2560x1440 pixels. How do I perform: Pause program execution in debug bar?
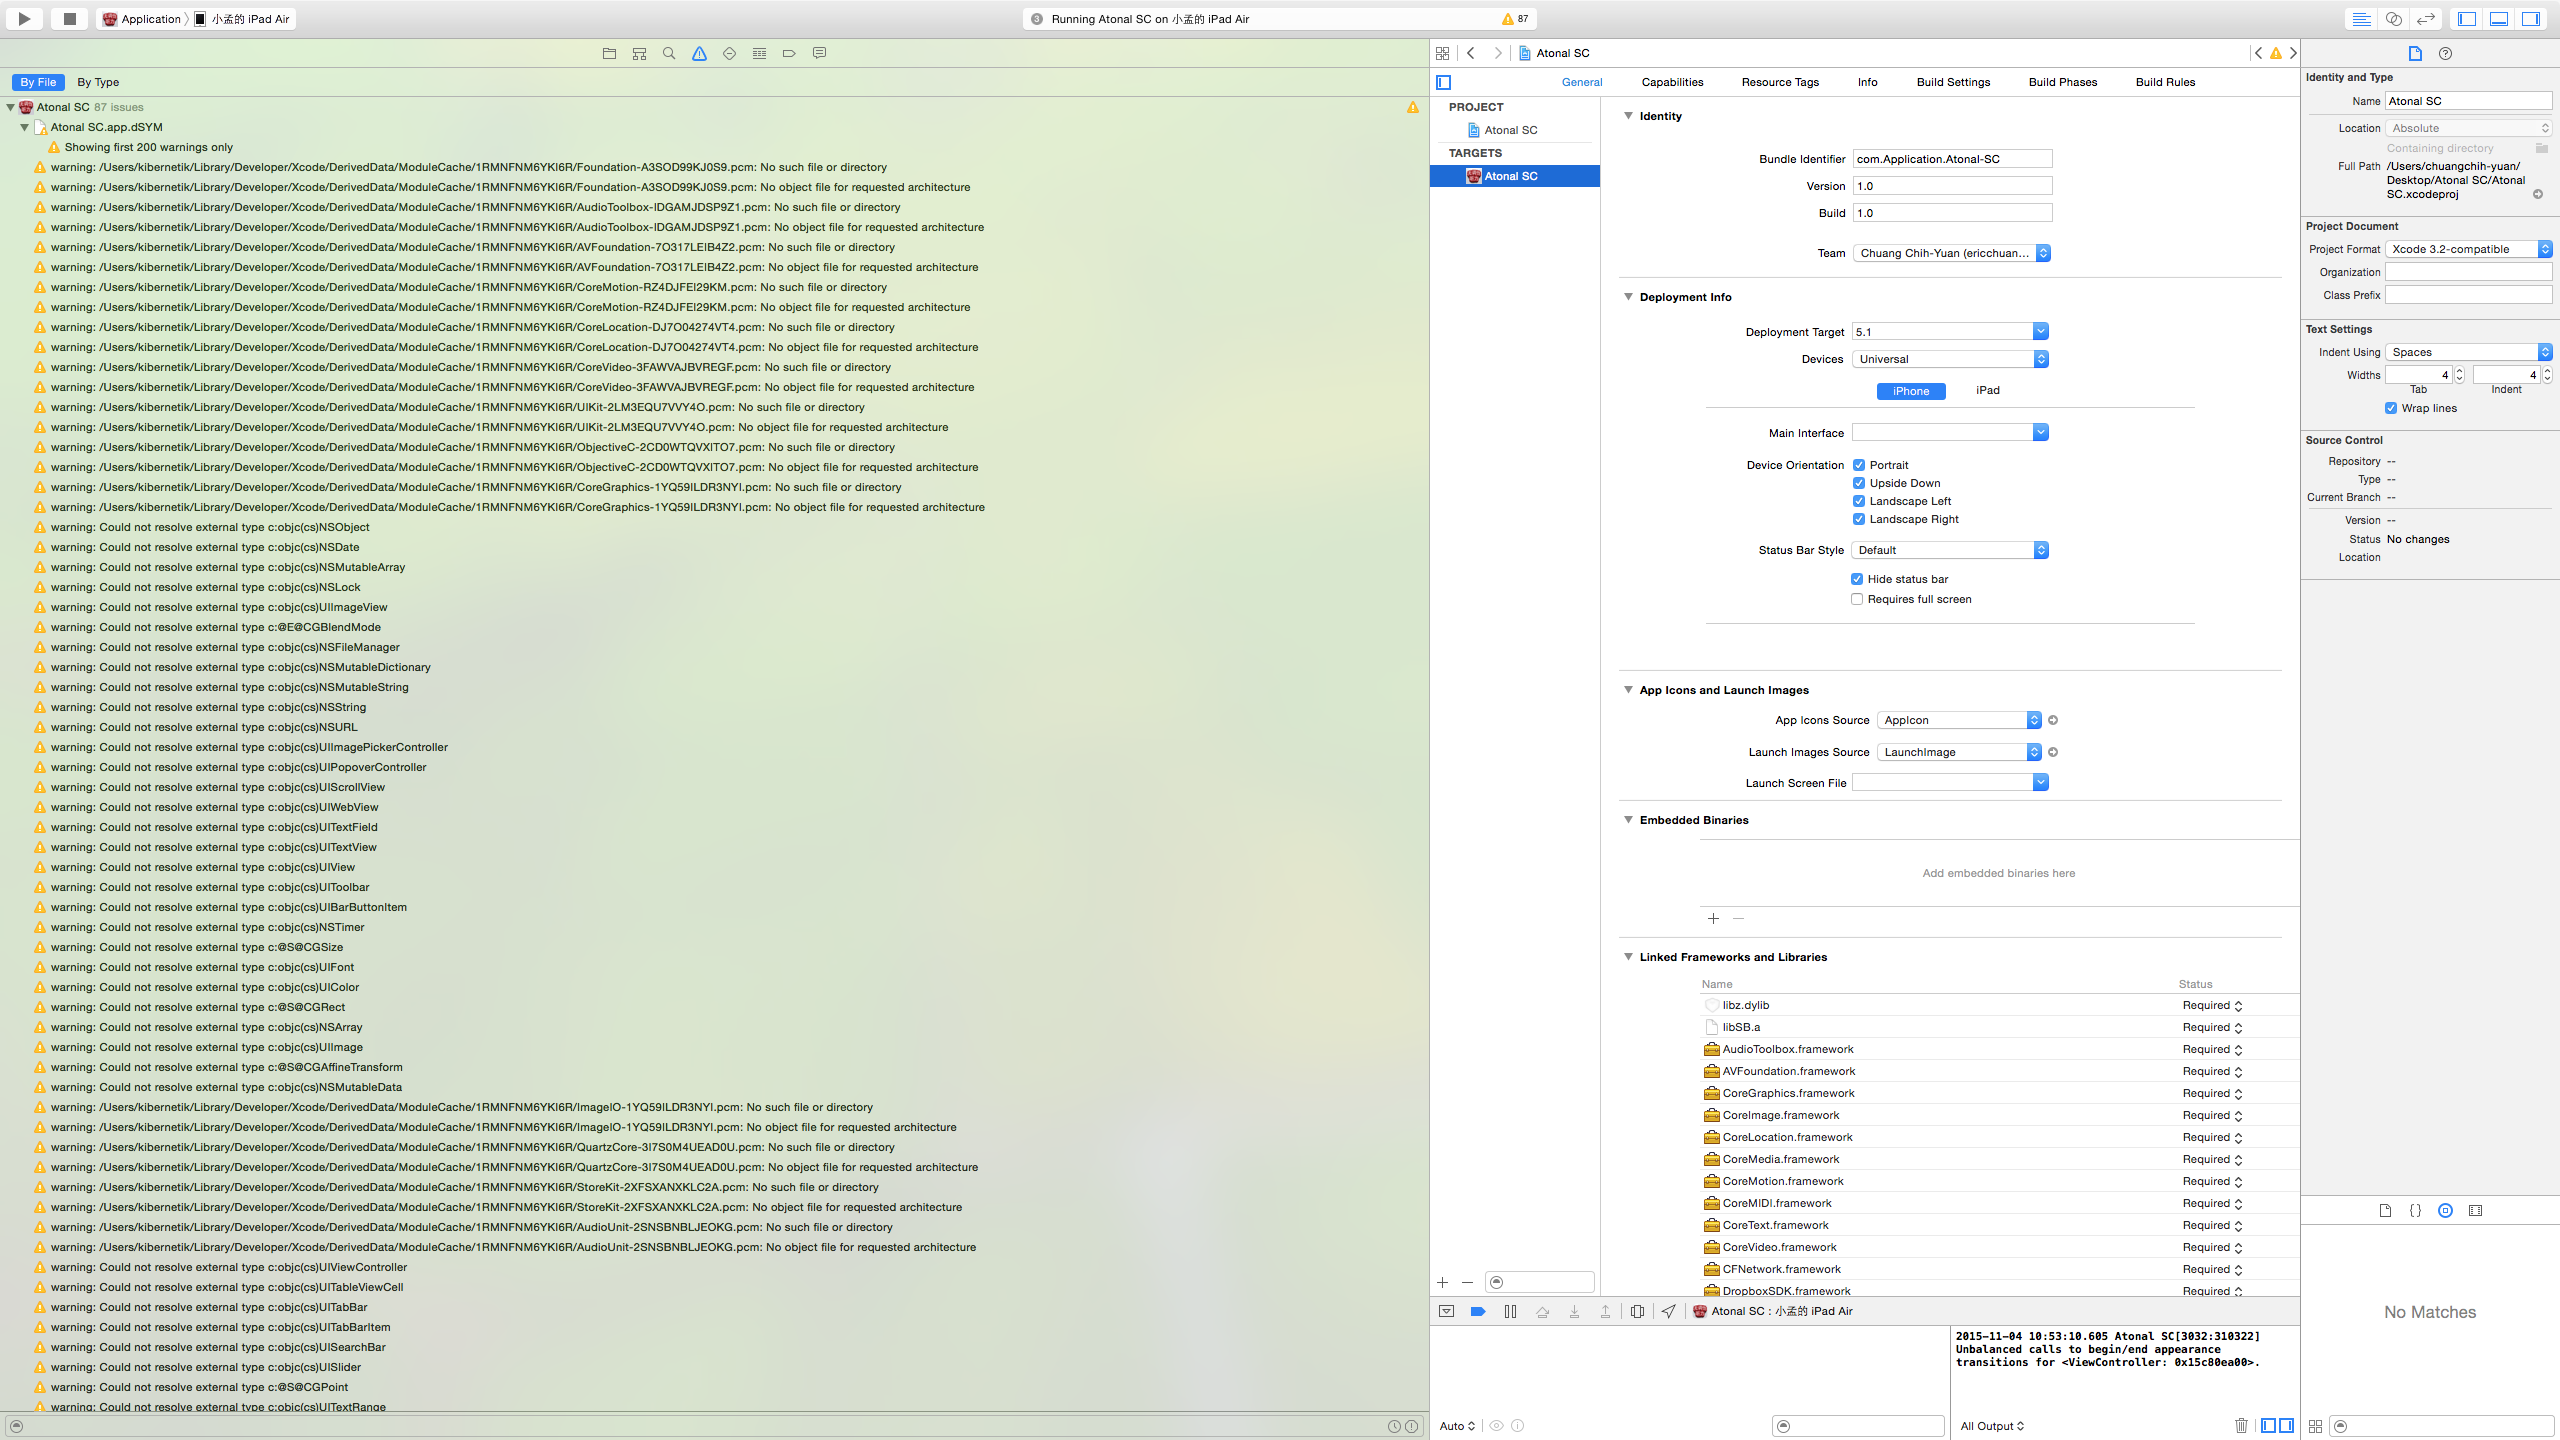[x=1510, y=1311]
